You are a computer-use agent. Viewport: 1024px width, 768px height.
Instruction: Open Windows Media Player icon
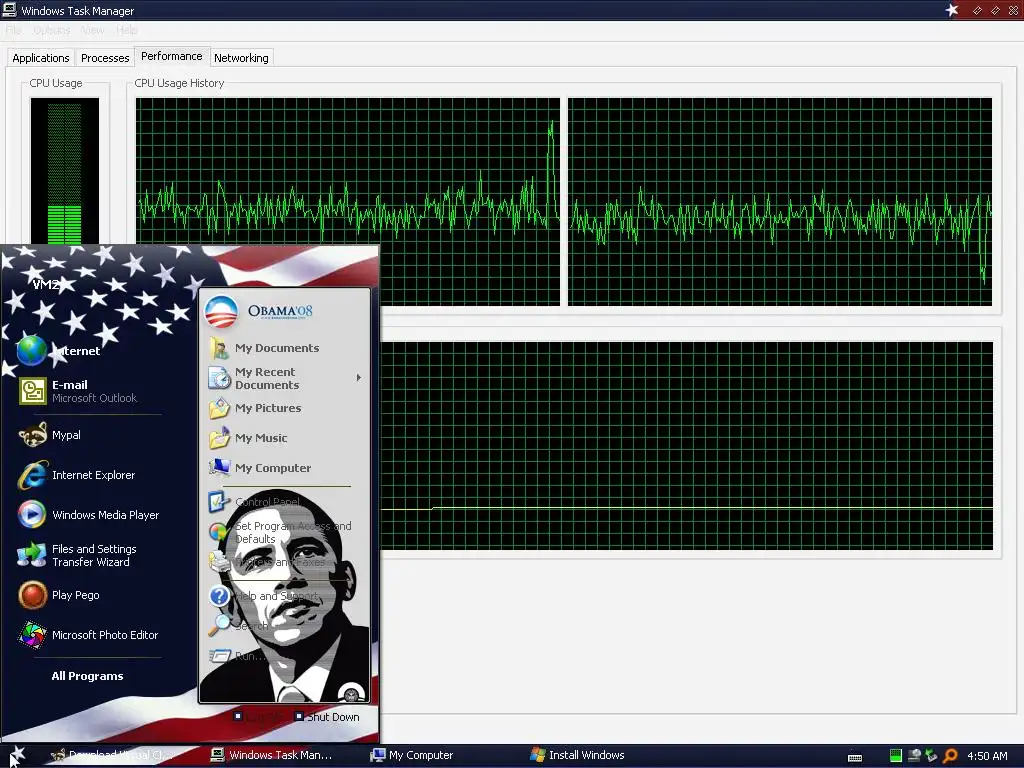coord(32,515)
